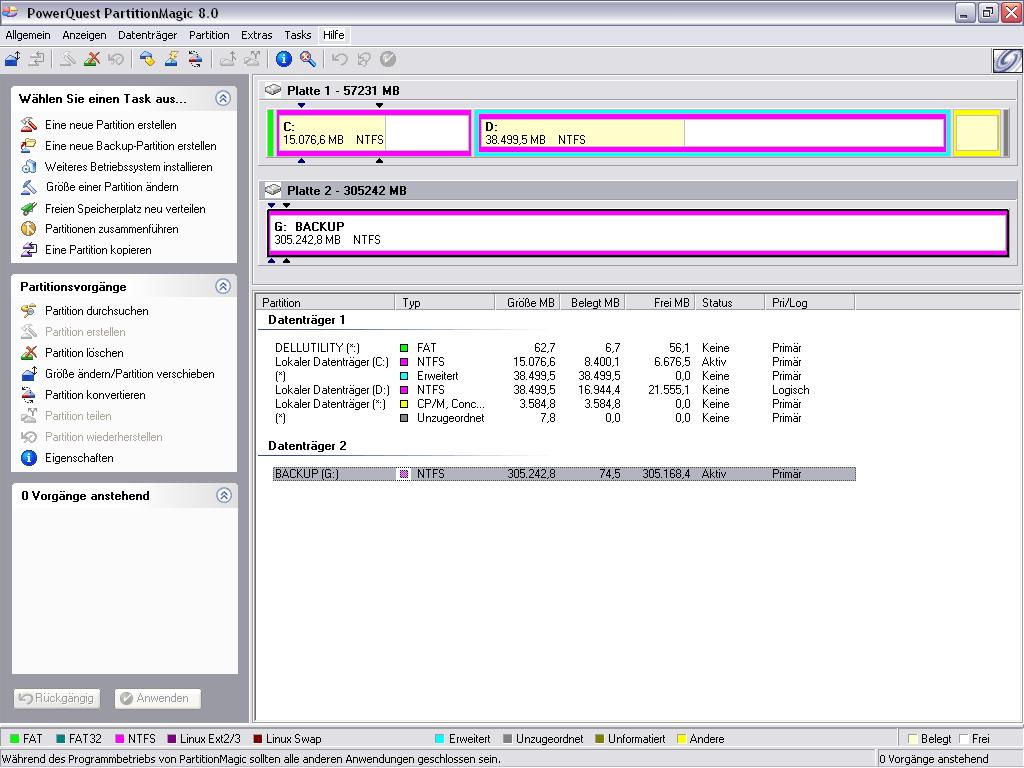Choose 'Eine neue Partition erstellen' task
Screen dimensions: 1024x768
110,125
